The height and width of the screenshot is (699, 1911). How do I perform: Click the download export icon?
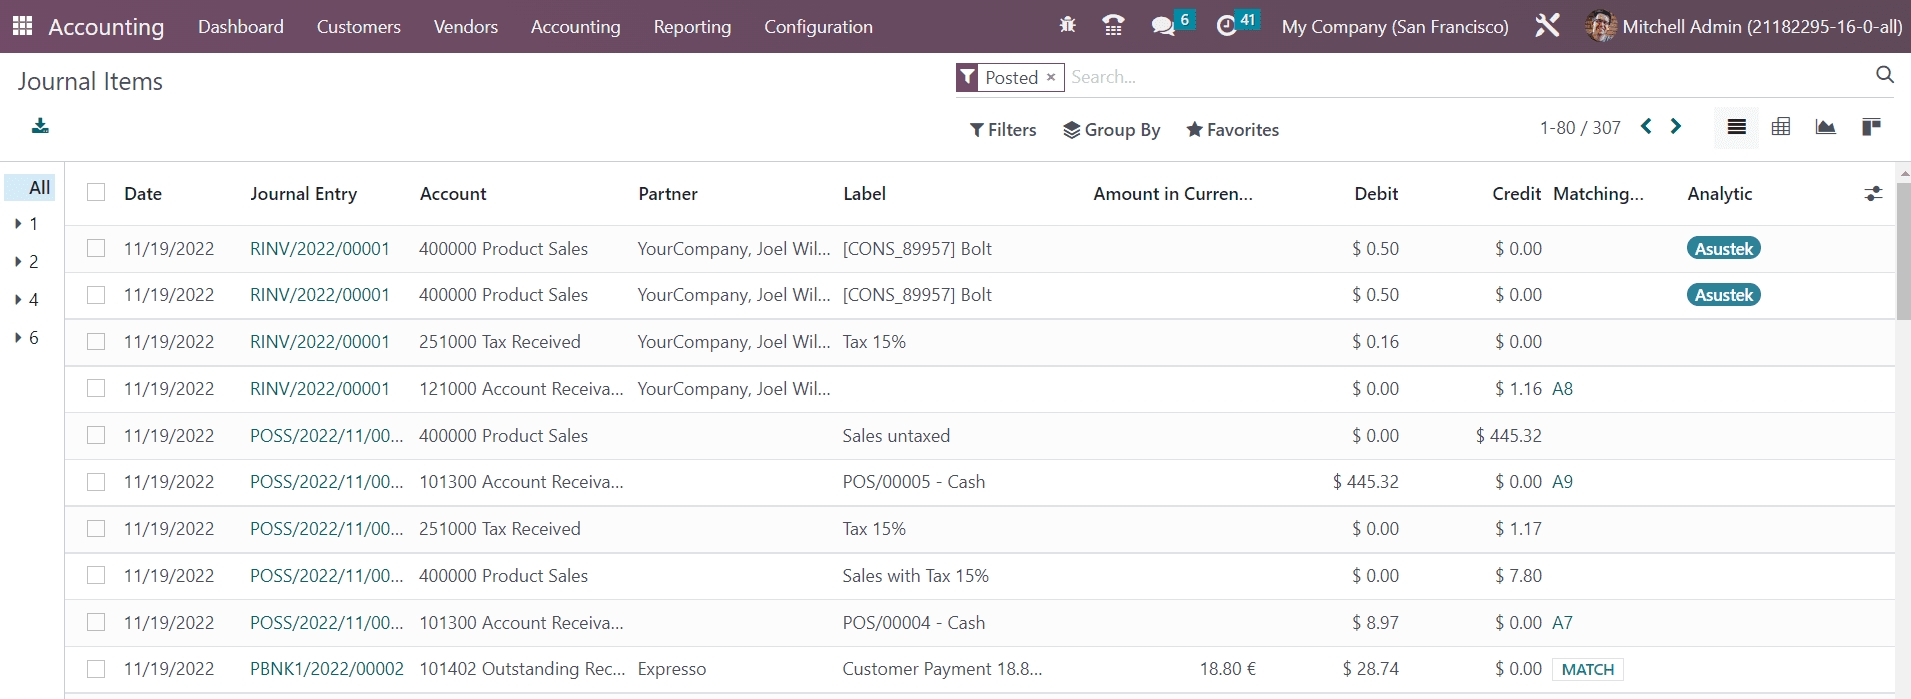[x=40, y=126]
